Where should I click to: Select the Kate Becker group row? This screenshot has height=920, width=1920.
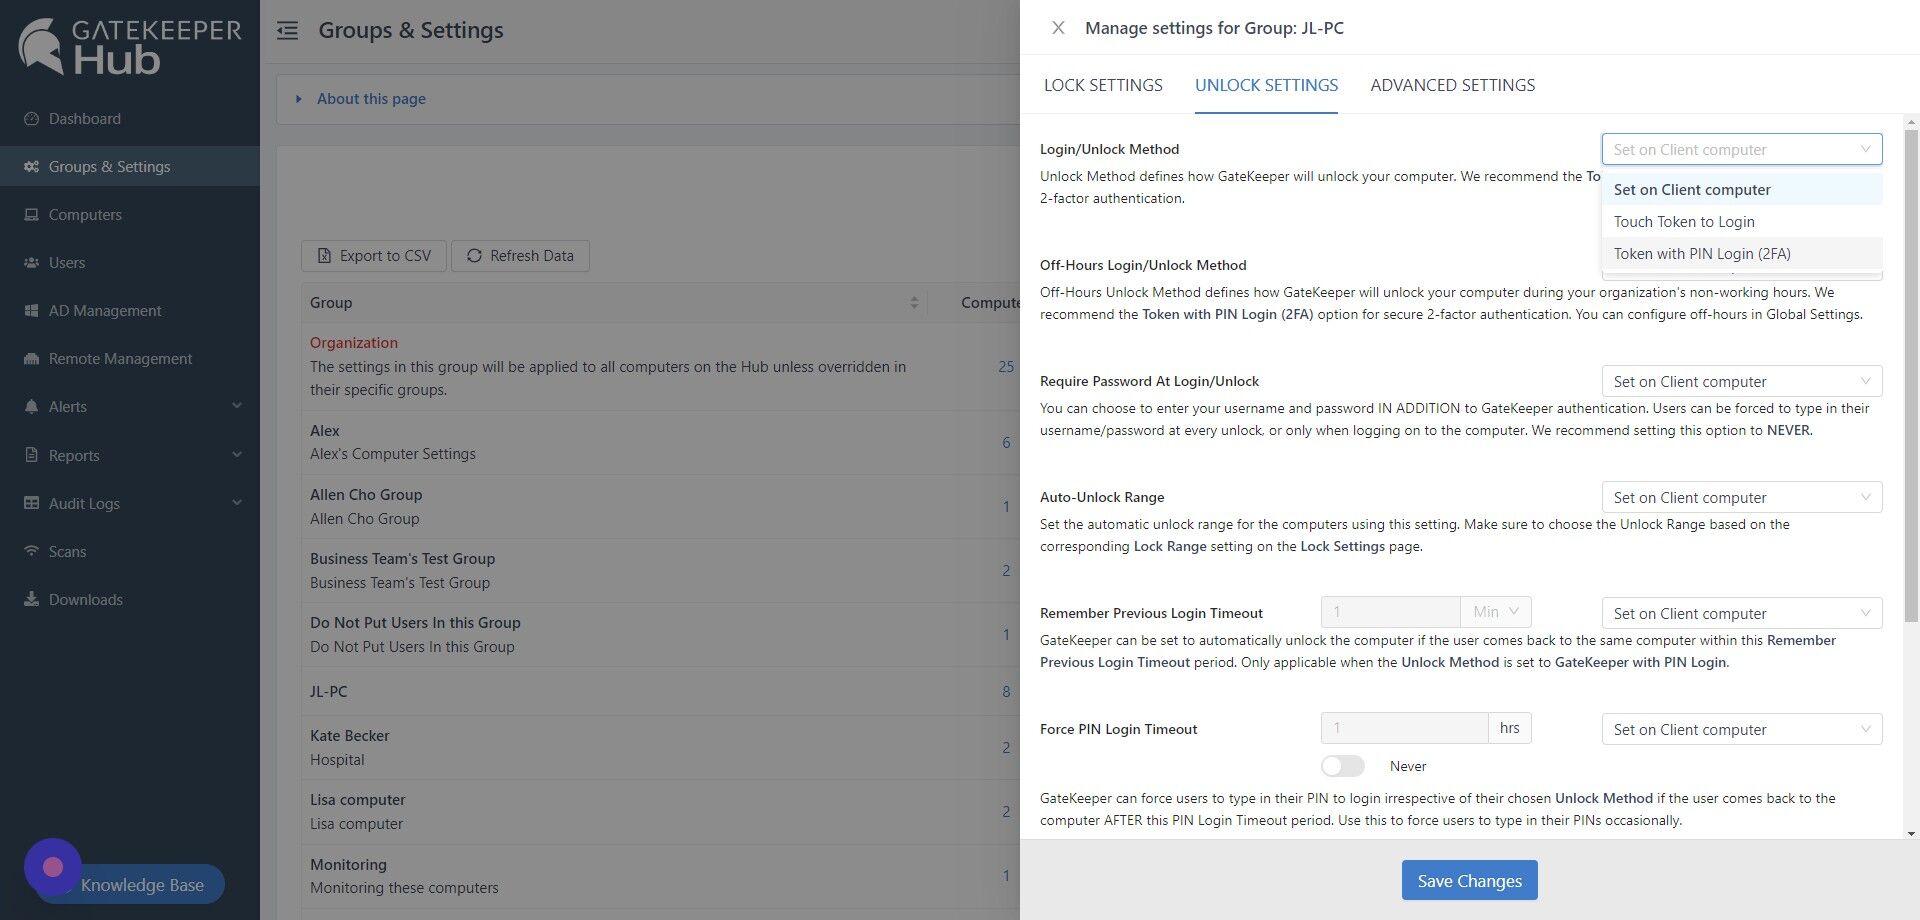coord(660,747)
